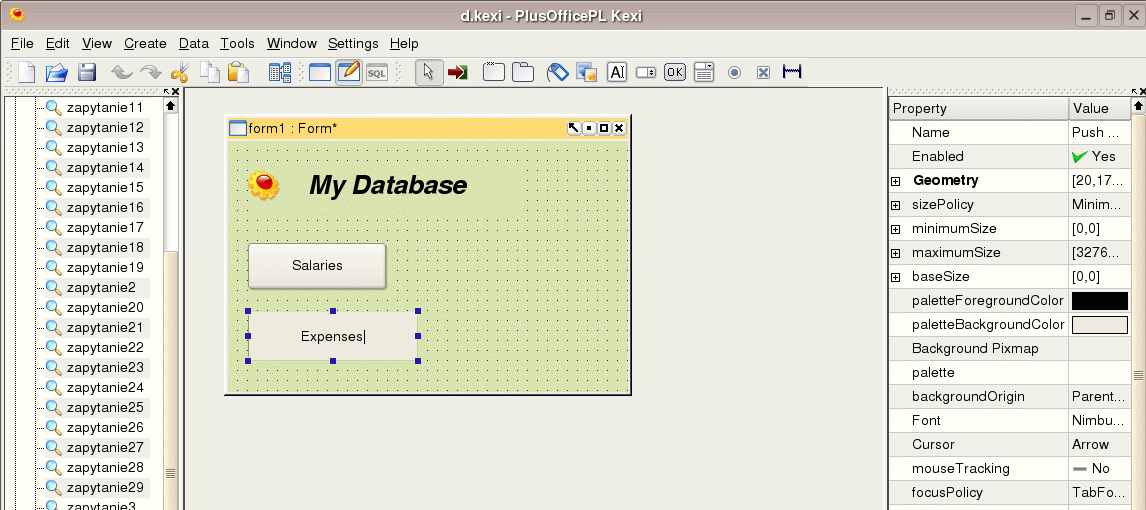Click the Save floppy disk icon
Image resolution: width=1146 pixels, height=510 pixels.
pos(87,72)
